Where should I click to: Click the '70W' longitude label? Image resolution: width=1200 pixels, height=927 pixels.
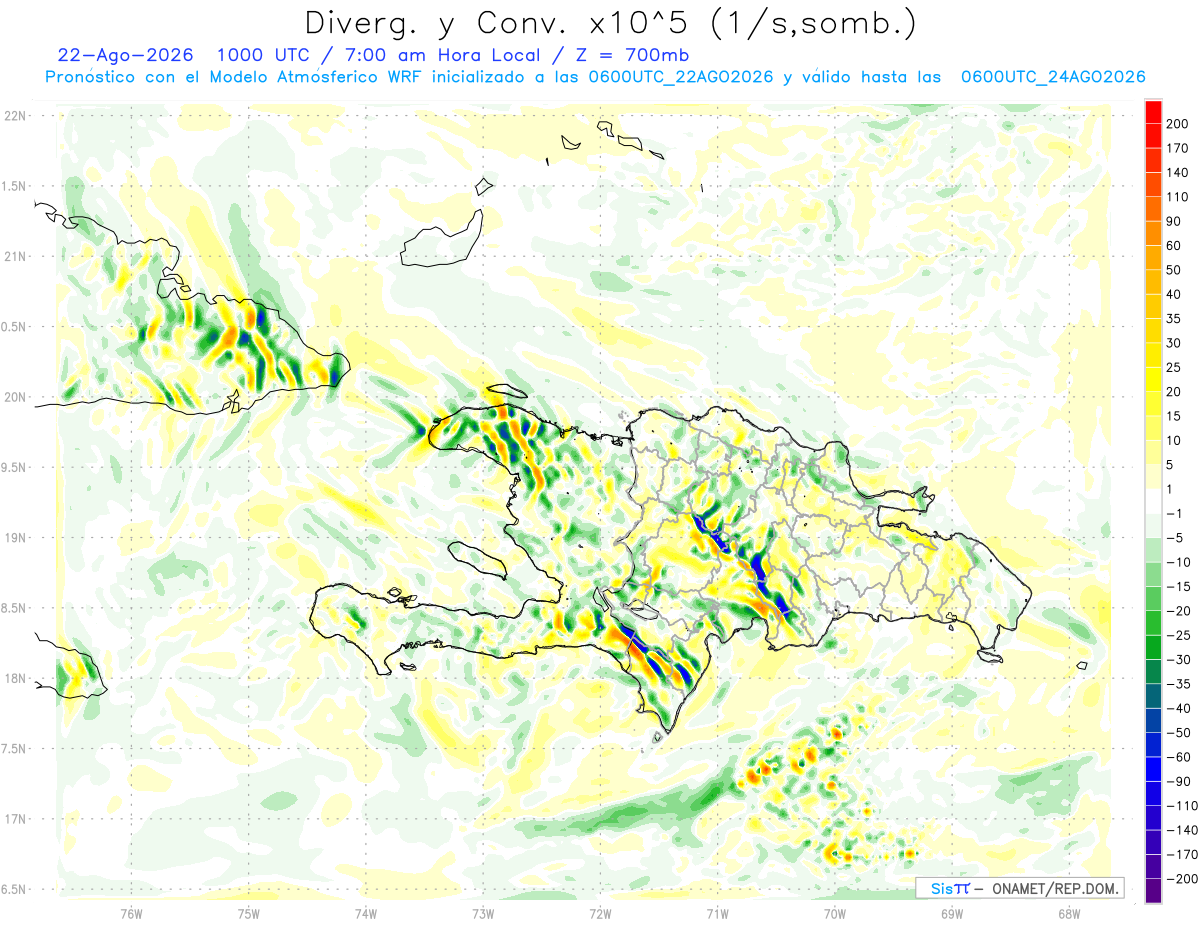point(835,913)
